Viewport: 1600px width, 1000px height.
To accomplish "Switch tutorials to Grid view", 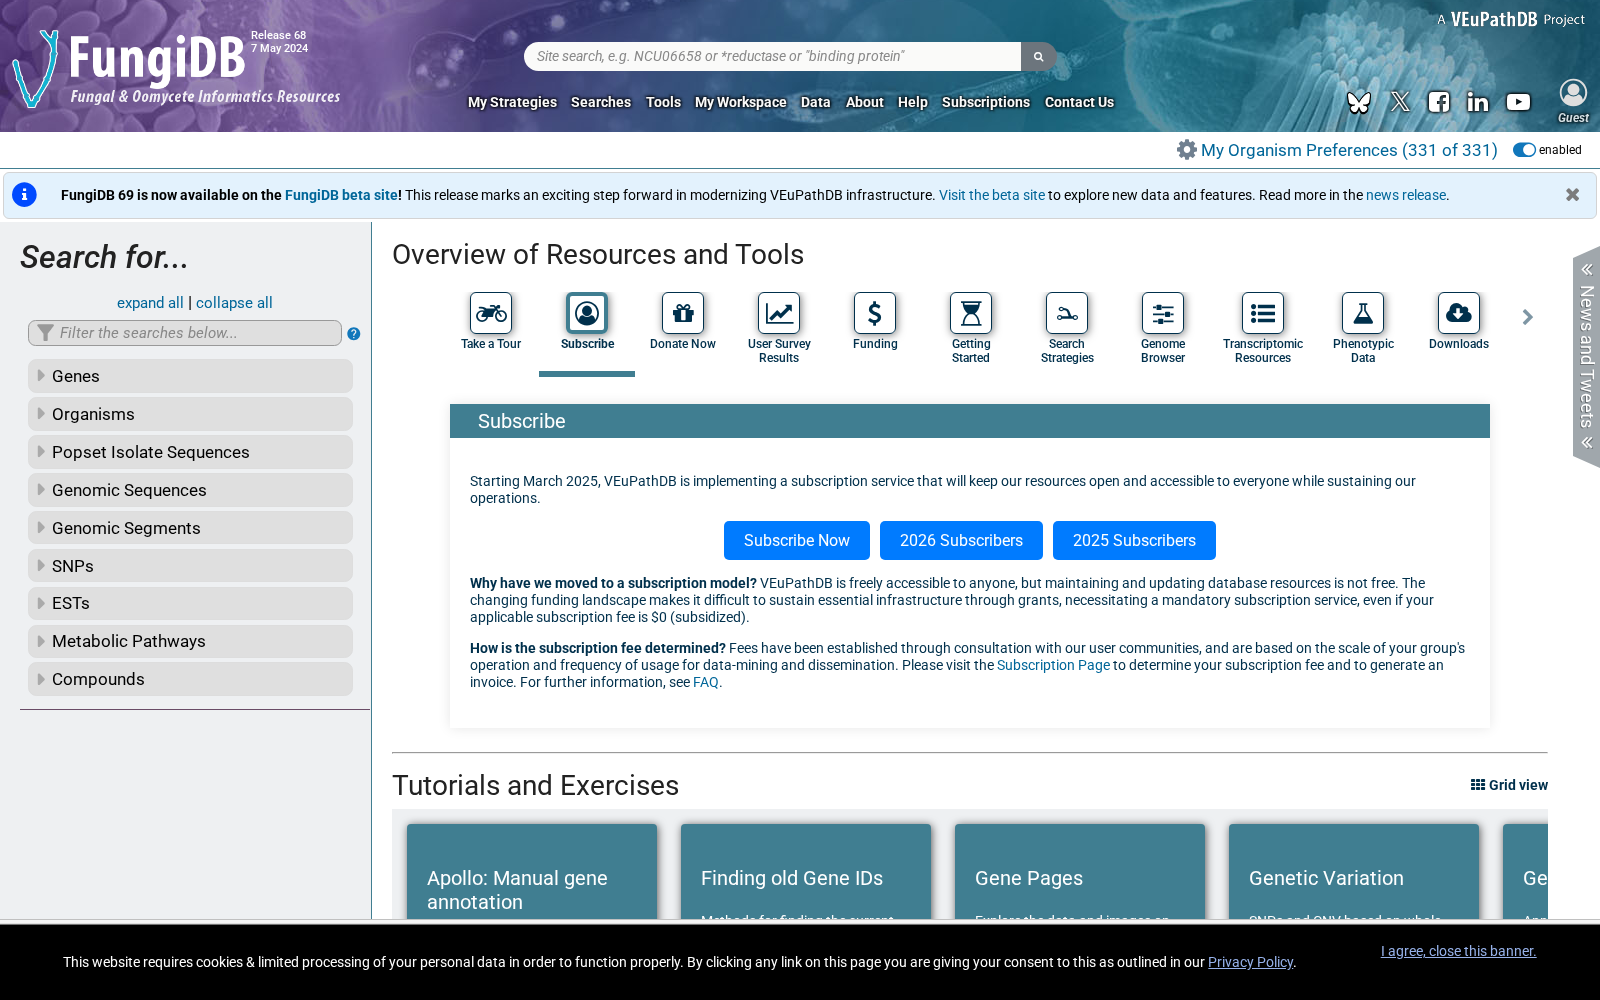I will 1509,785.
